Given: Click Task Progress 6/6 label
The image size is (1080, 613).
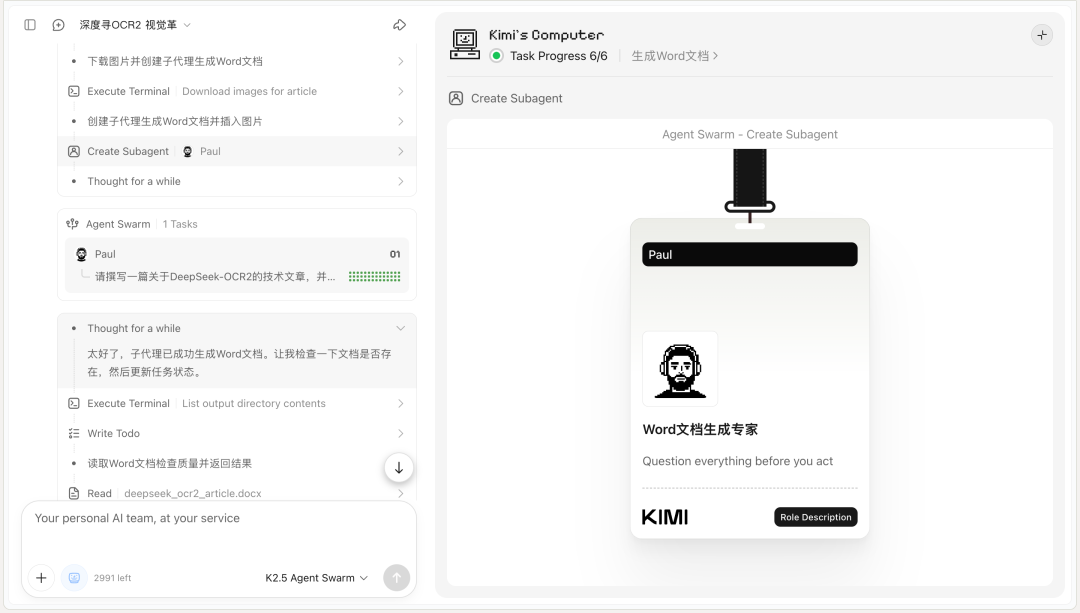Looking at the screenshot, I should (x=559, y=56).
